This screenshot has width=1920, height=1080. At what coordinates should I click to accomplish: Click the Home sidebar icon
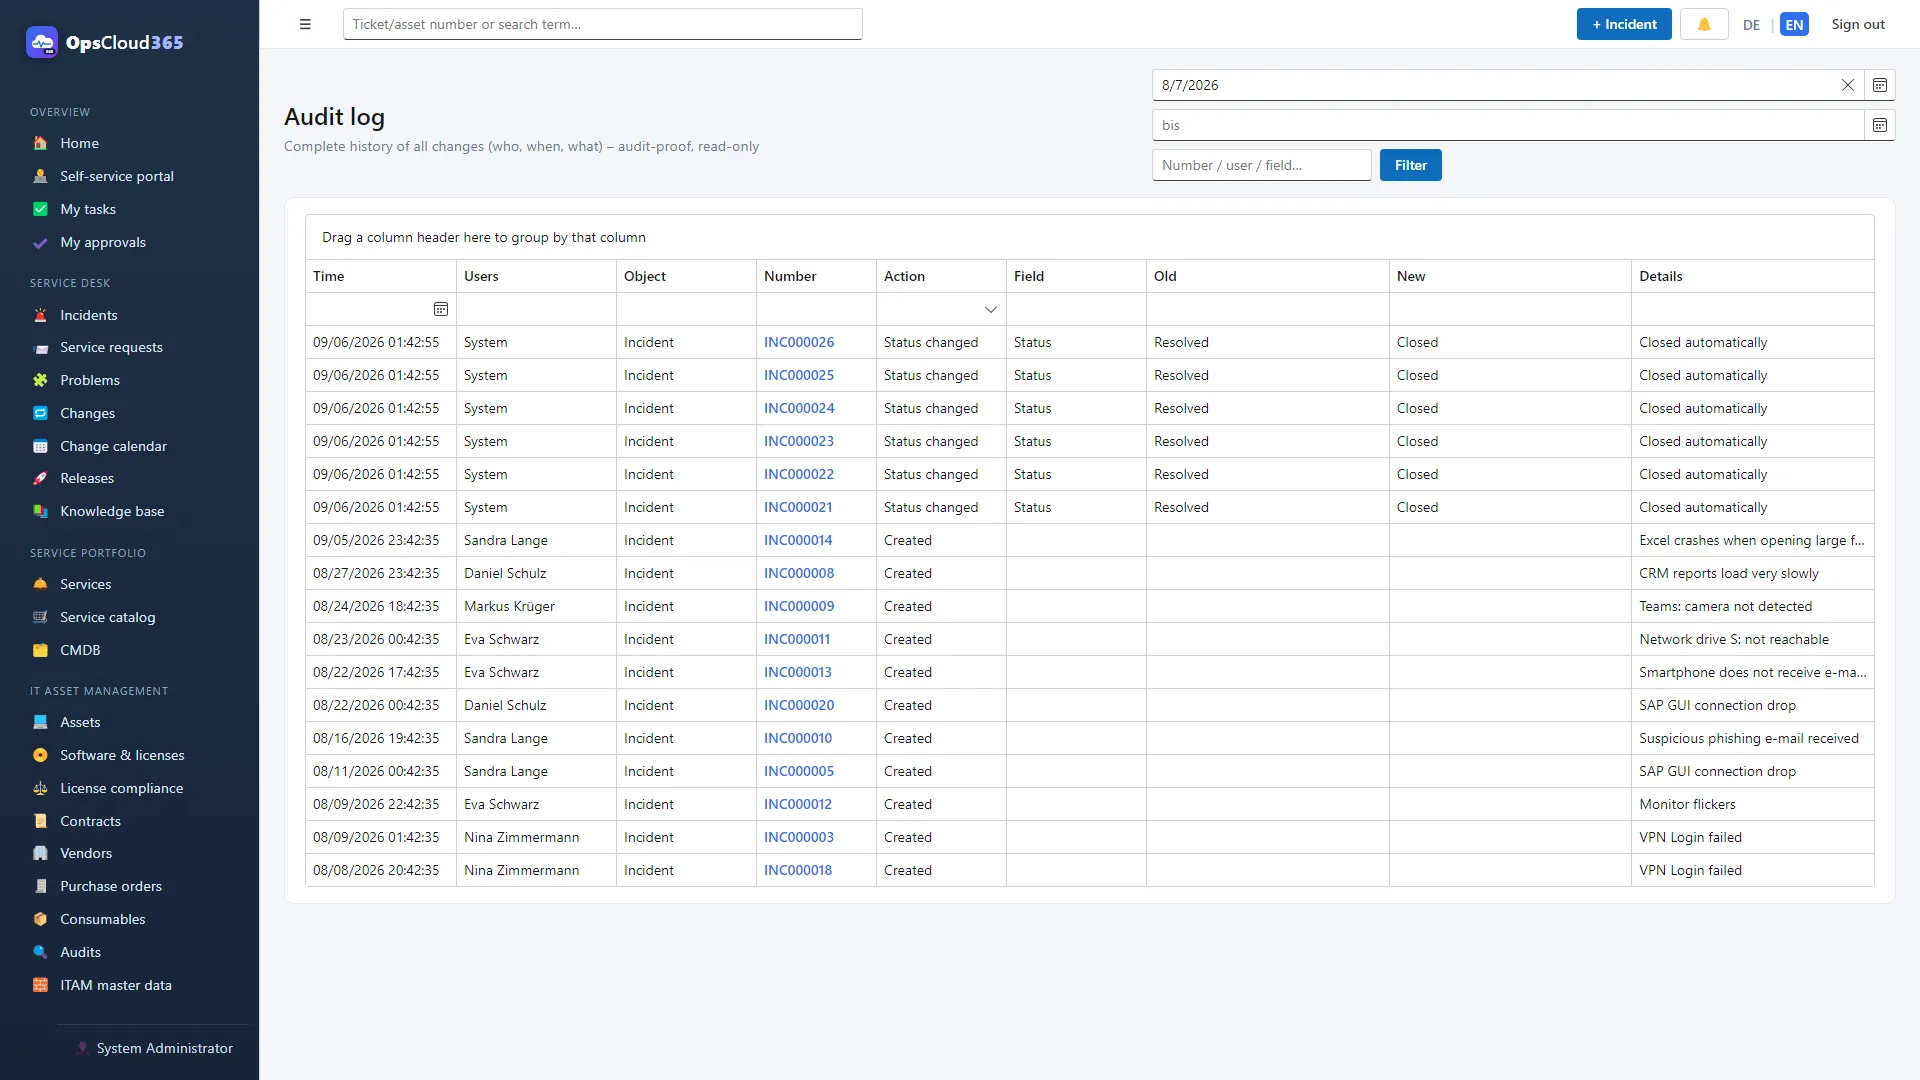pyautogui.click(x=40, y=143)
